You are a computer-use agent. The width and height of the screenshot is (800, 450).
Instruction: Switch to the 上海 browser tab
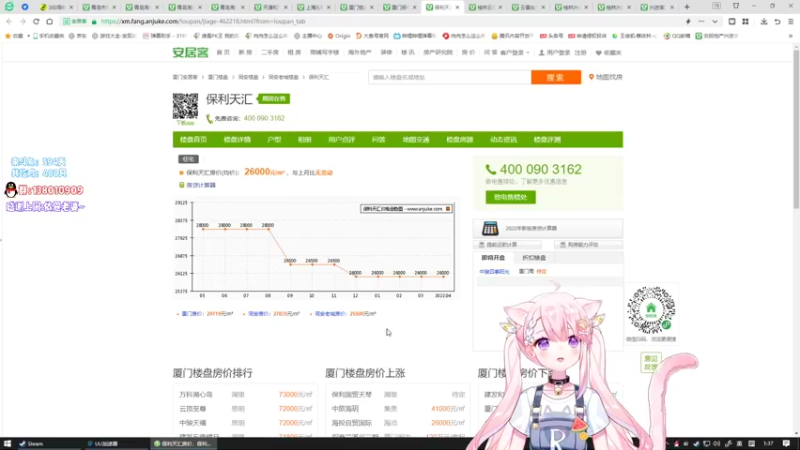tap(312, 7)
